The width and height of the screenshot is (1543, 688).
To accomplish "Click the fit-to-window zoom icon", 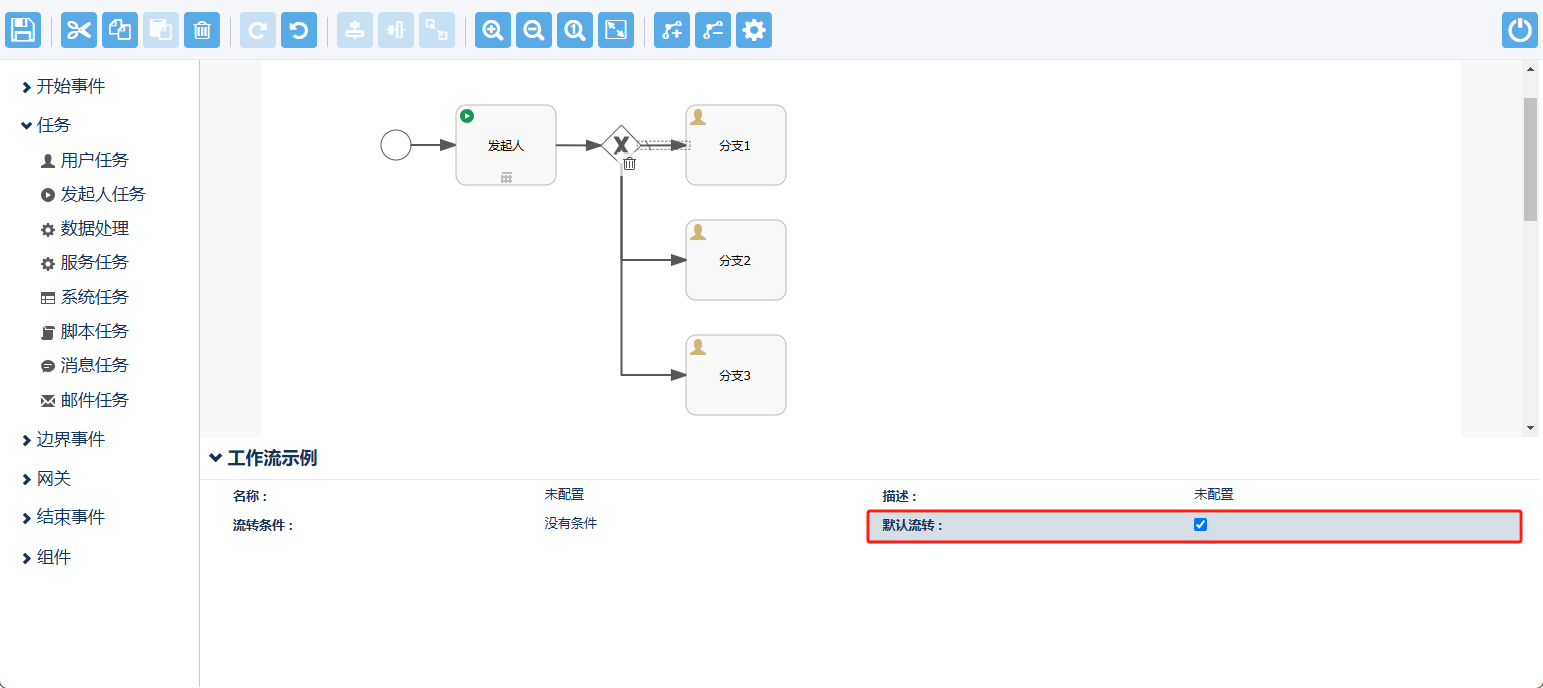I will [x=616, y=30].
